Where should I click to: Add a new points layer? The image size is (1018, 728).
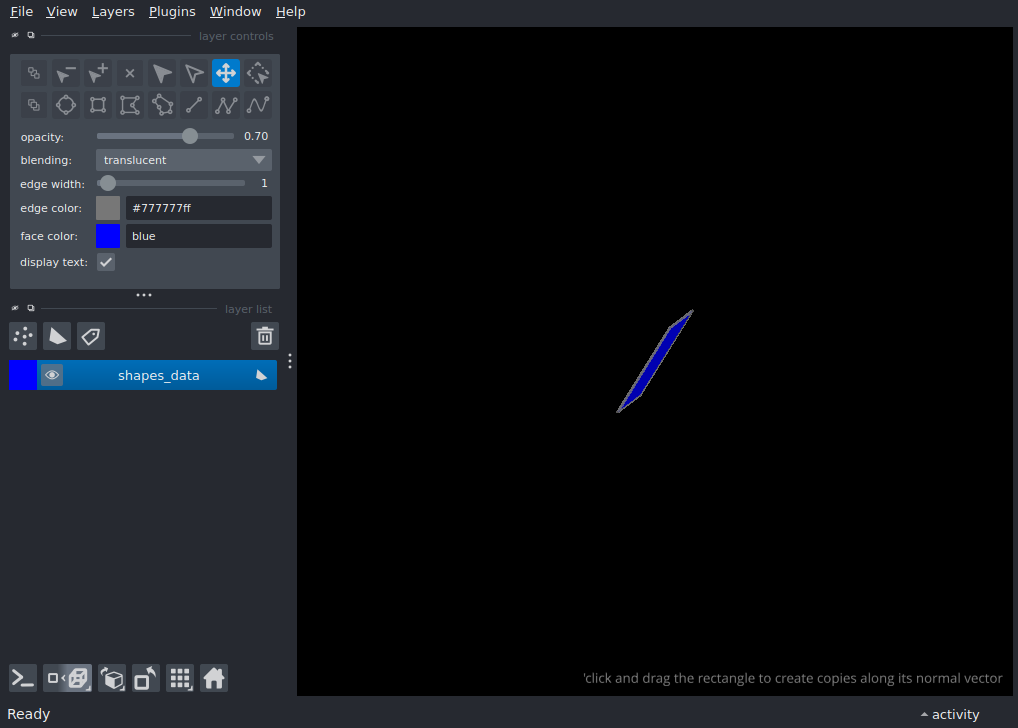(x=22, y=336)
